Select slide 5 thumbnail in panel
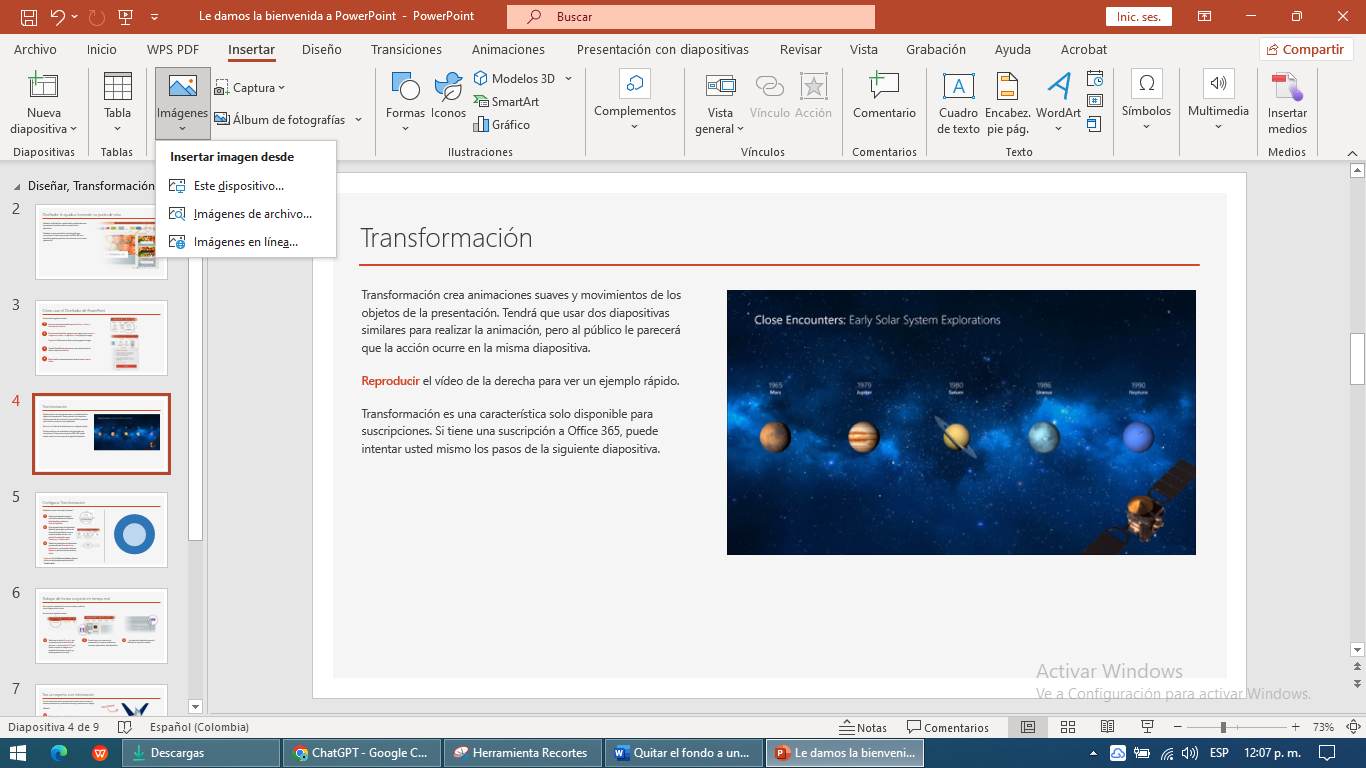The height and width of the screenshot is (768, 1366). [x=102, y=530]
